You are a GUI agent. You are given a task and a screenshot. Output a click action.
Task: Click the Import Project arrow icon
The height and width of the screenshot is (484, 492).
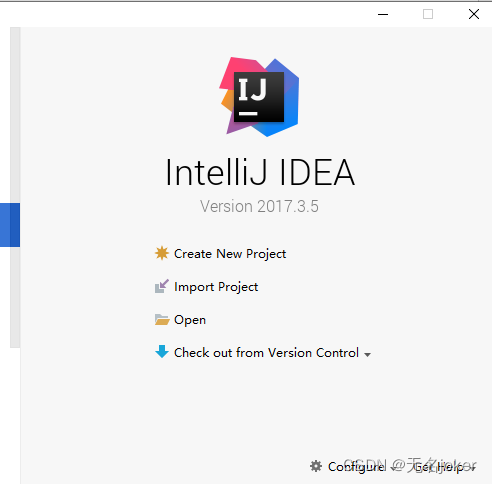[162, 286]
